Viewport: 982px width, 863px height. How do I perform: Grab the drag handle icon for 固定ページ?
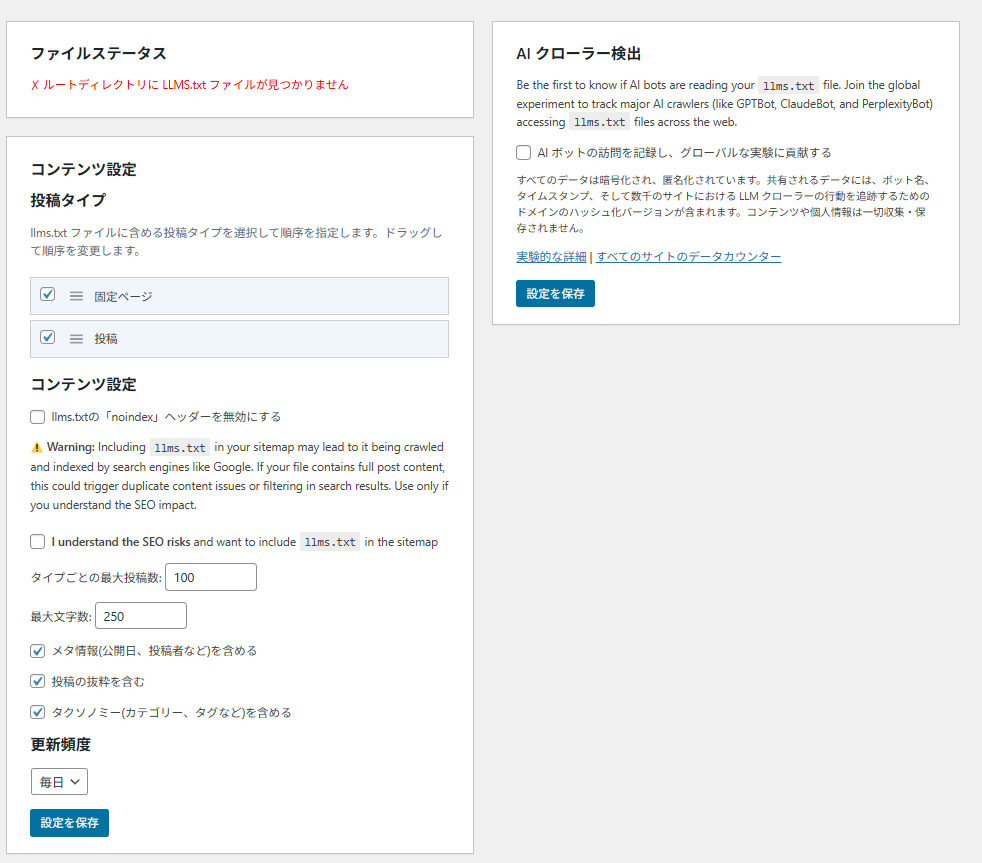(x=76, y=296)
